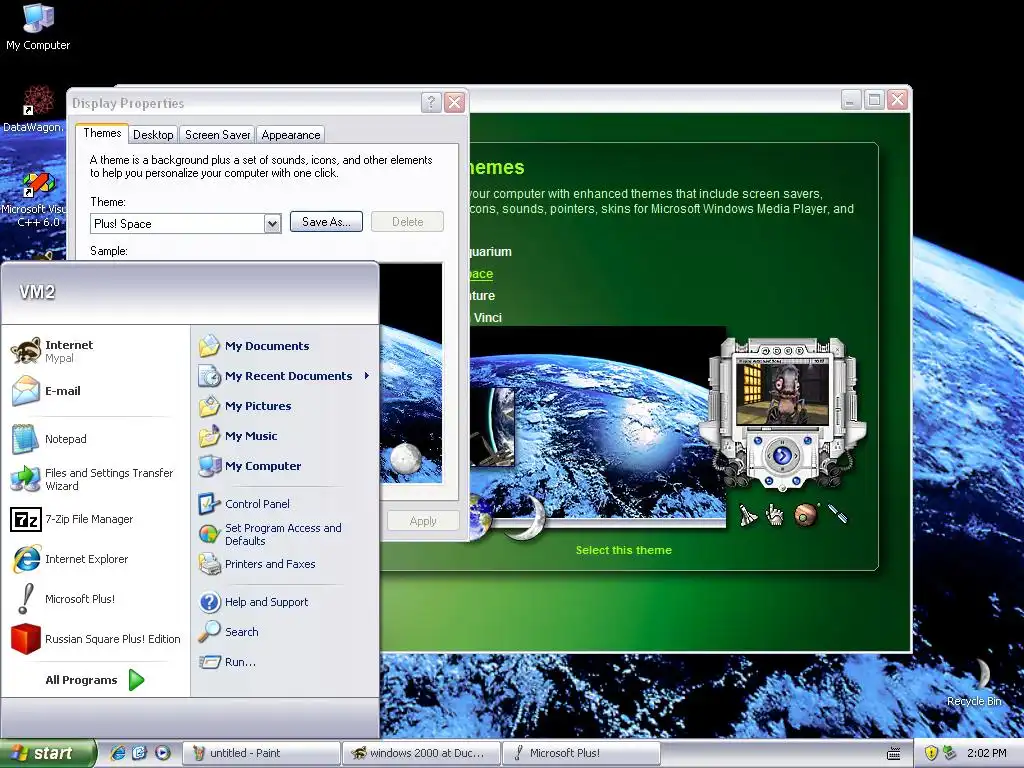1024x768 pixels.
Task: Click the security shield tray icon
Action: pos(931,753)
